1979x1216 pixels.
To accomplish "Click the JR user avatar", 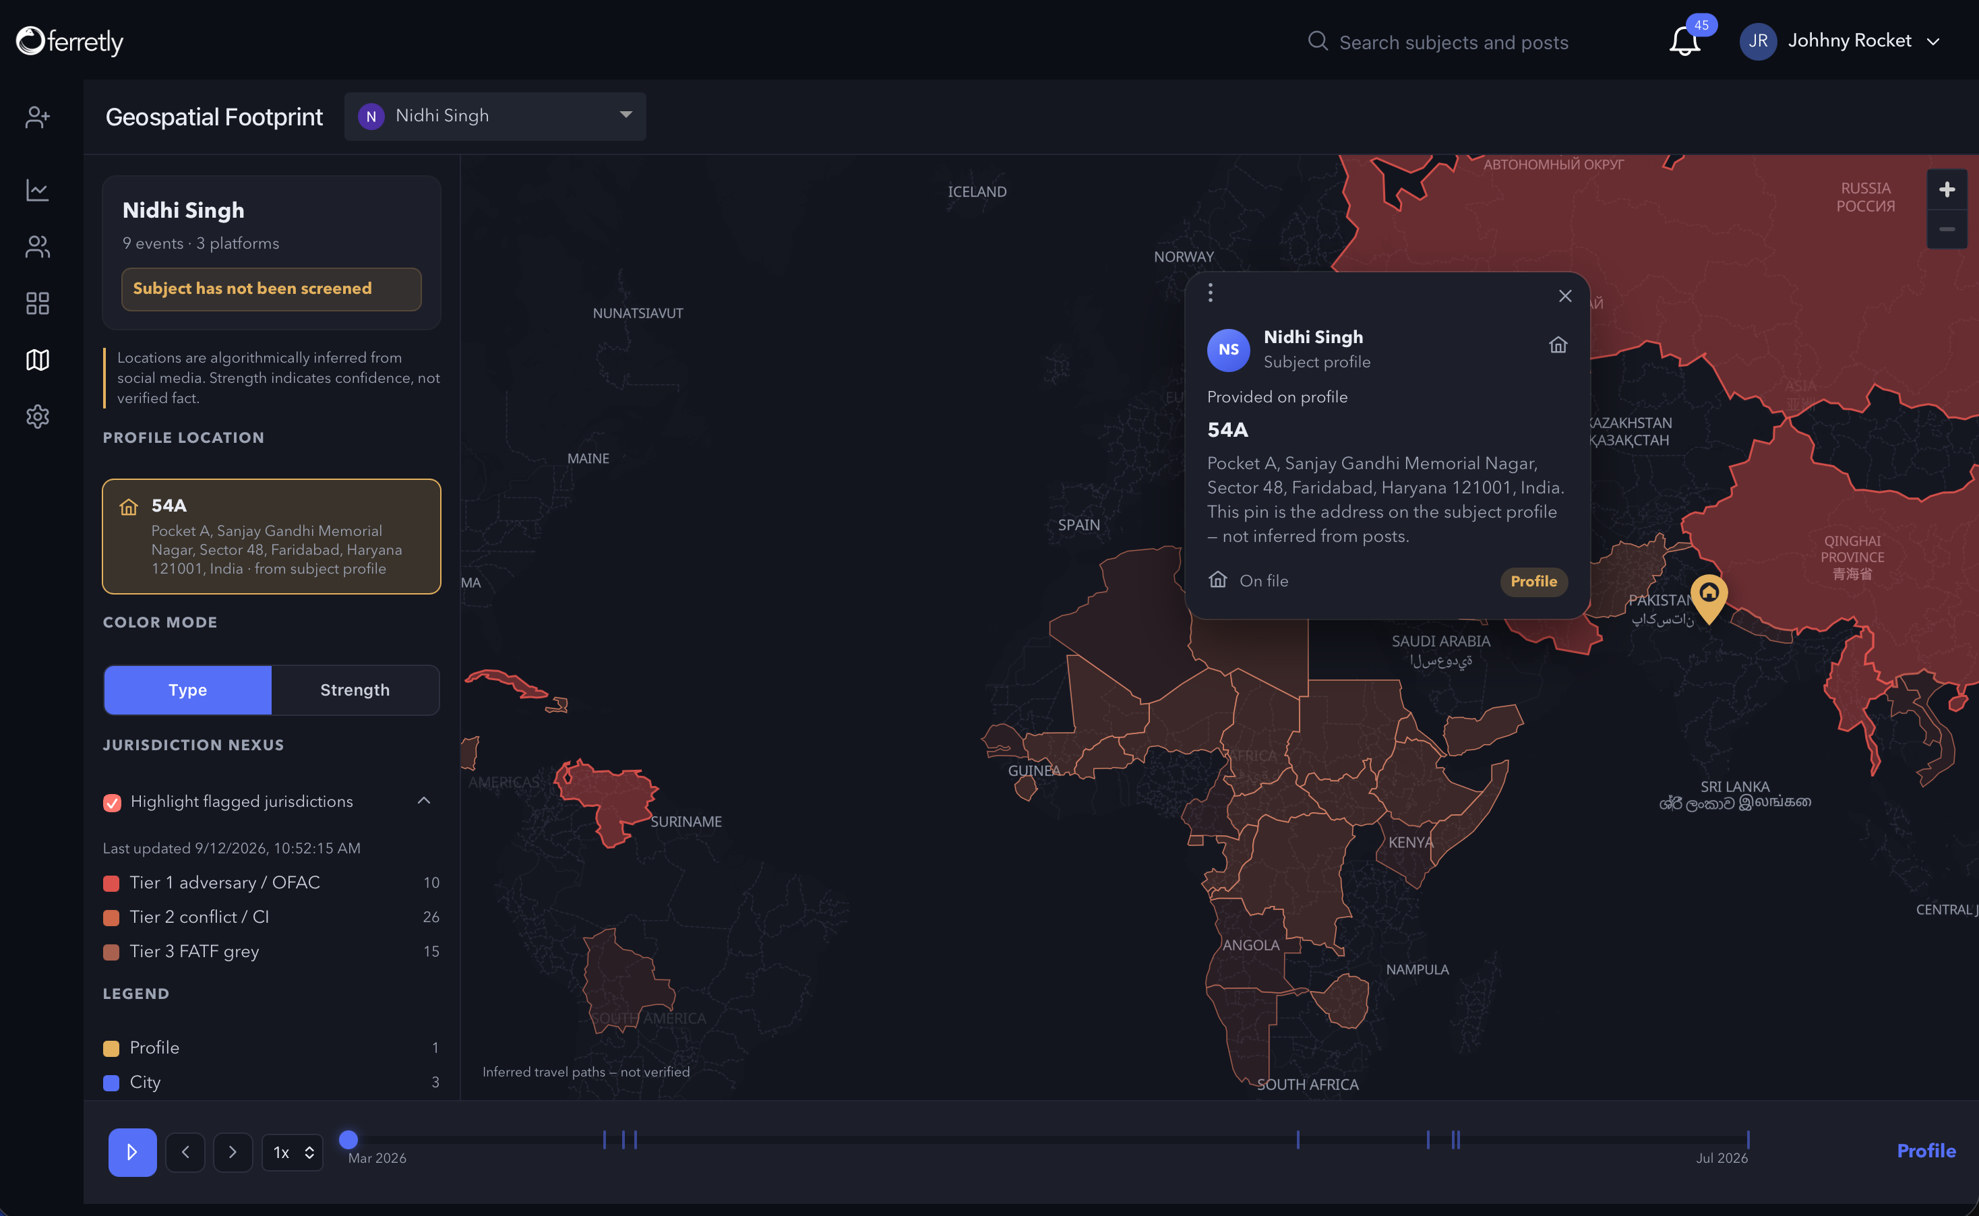I will tap(1757, 41).
